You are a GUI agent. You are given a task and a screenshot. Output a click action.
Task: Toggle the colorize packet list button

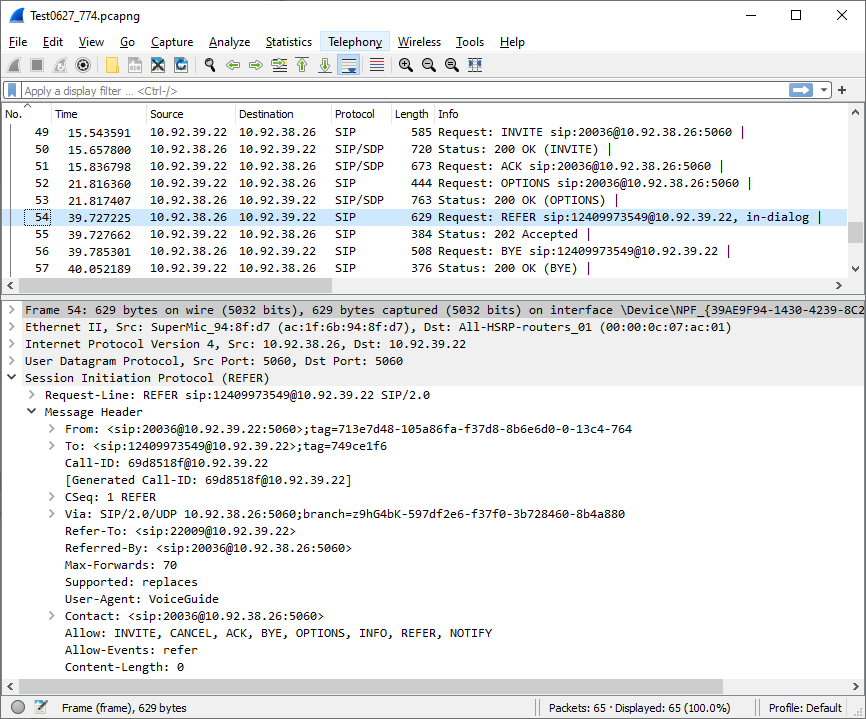377,65
